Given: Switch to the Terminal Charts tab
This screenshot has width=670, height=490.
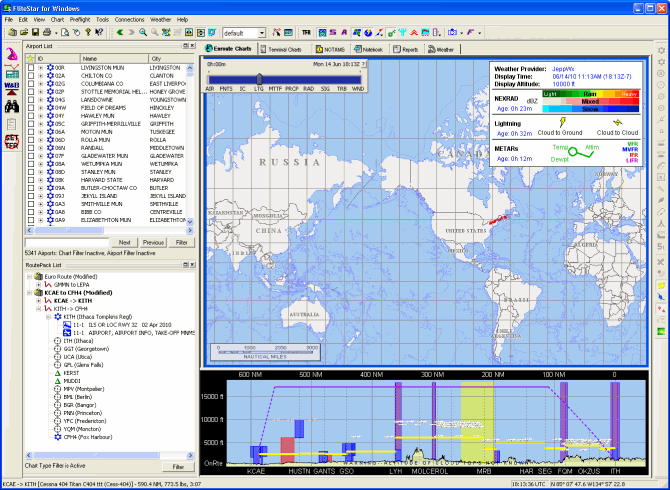Looking at the screenshot, I should pos(281,50).
